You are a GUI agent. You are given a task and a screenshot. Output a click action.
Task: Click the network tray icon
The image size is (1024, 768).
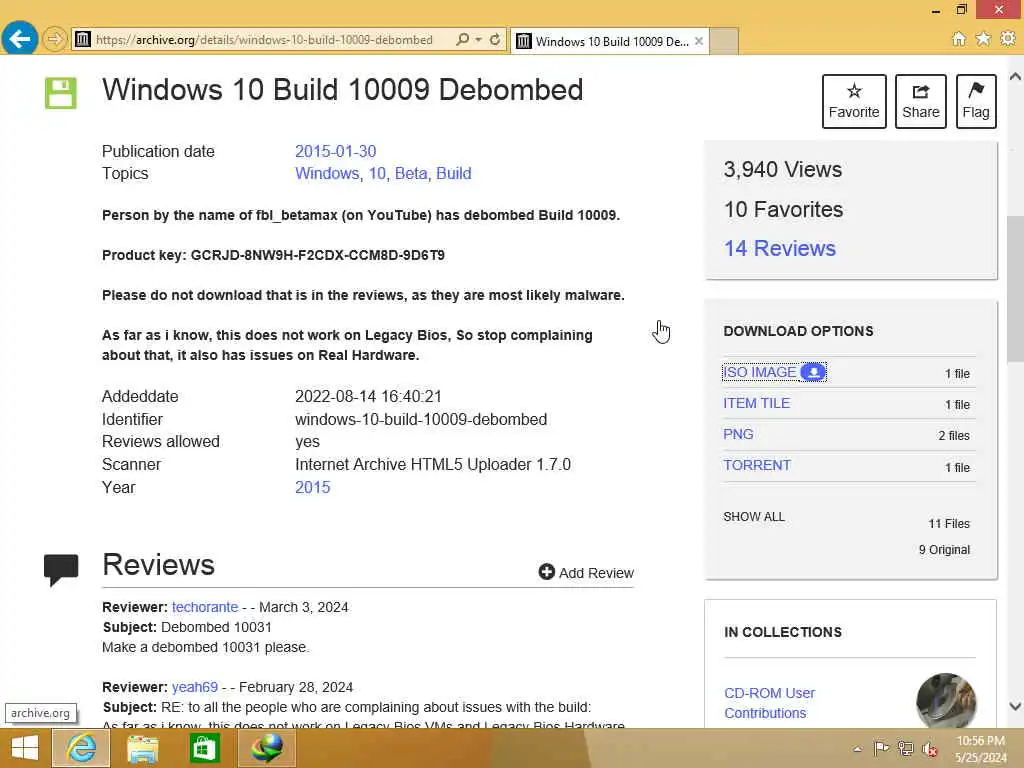click(905, 748)
